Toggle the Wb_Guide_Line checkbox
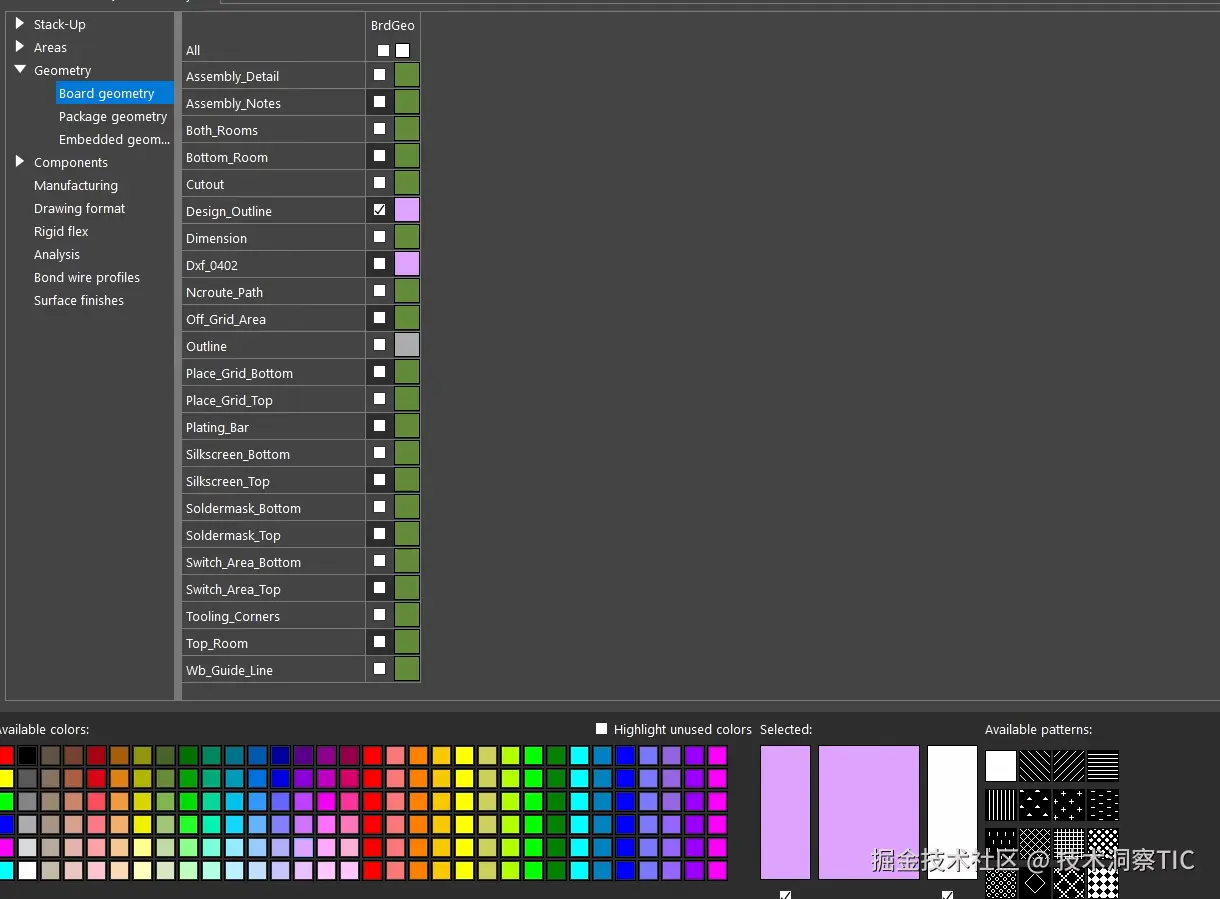Viewport: 1220px width, 899px height. [x=379, y=669]
